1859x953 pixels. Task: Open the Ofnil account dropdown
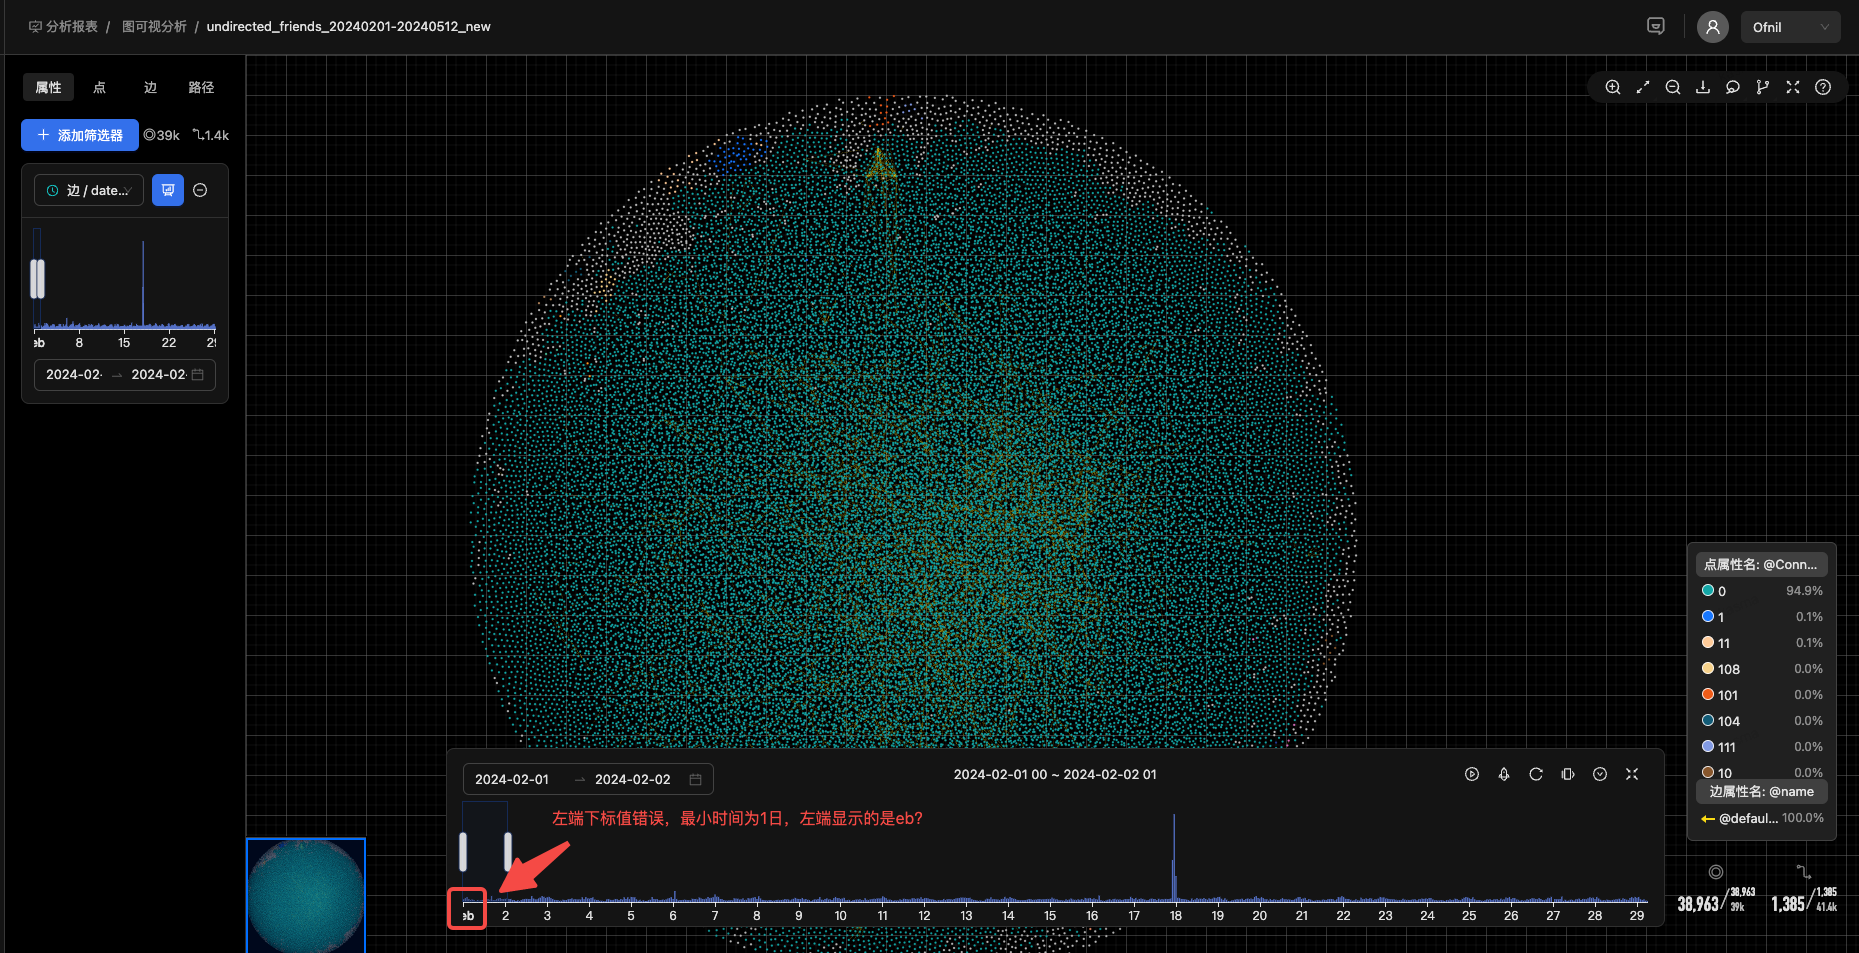pos(1791,27)
